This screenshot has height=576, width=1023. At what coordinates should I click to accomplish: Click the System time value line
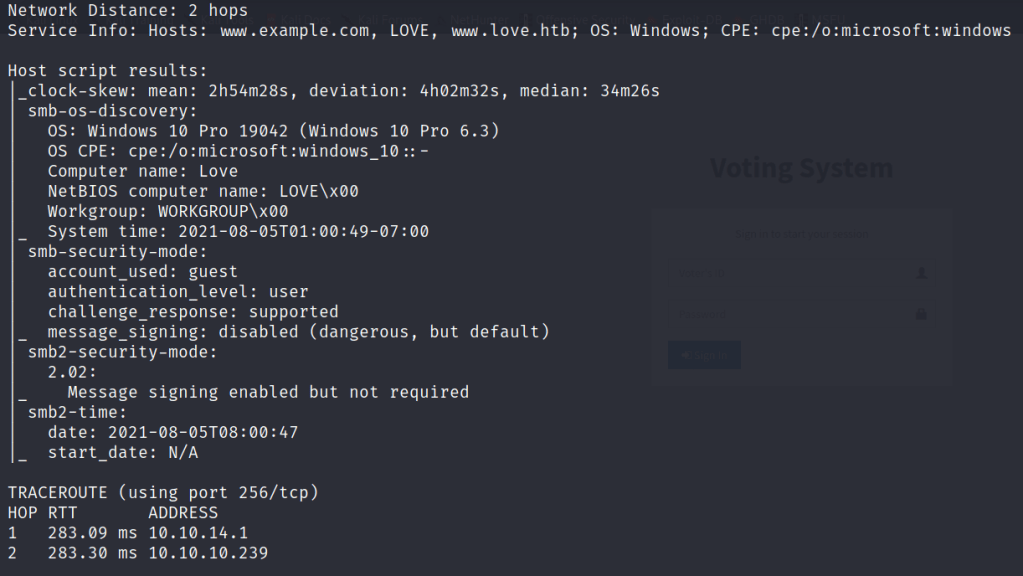point(238,231)
